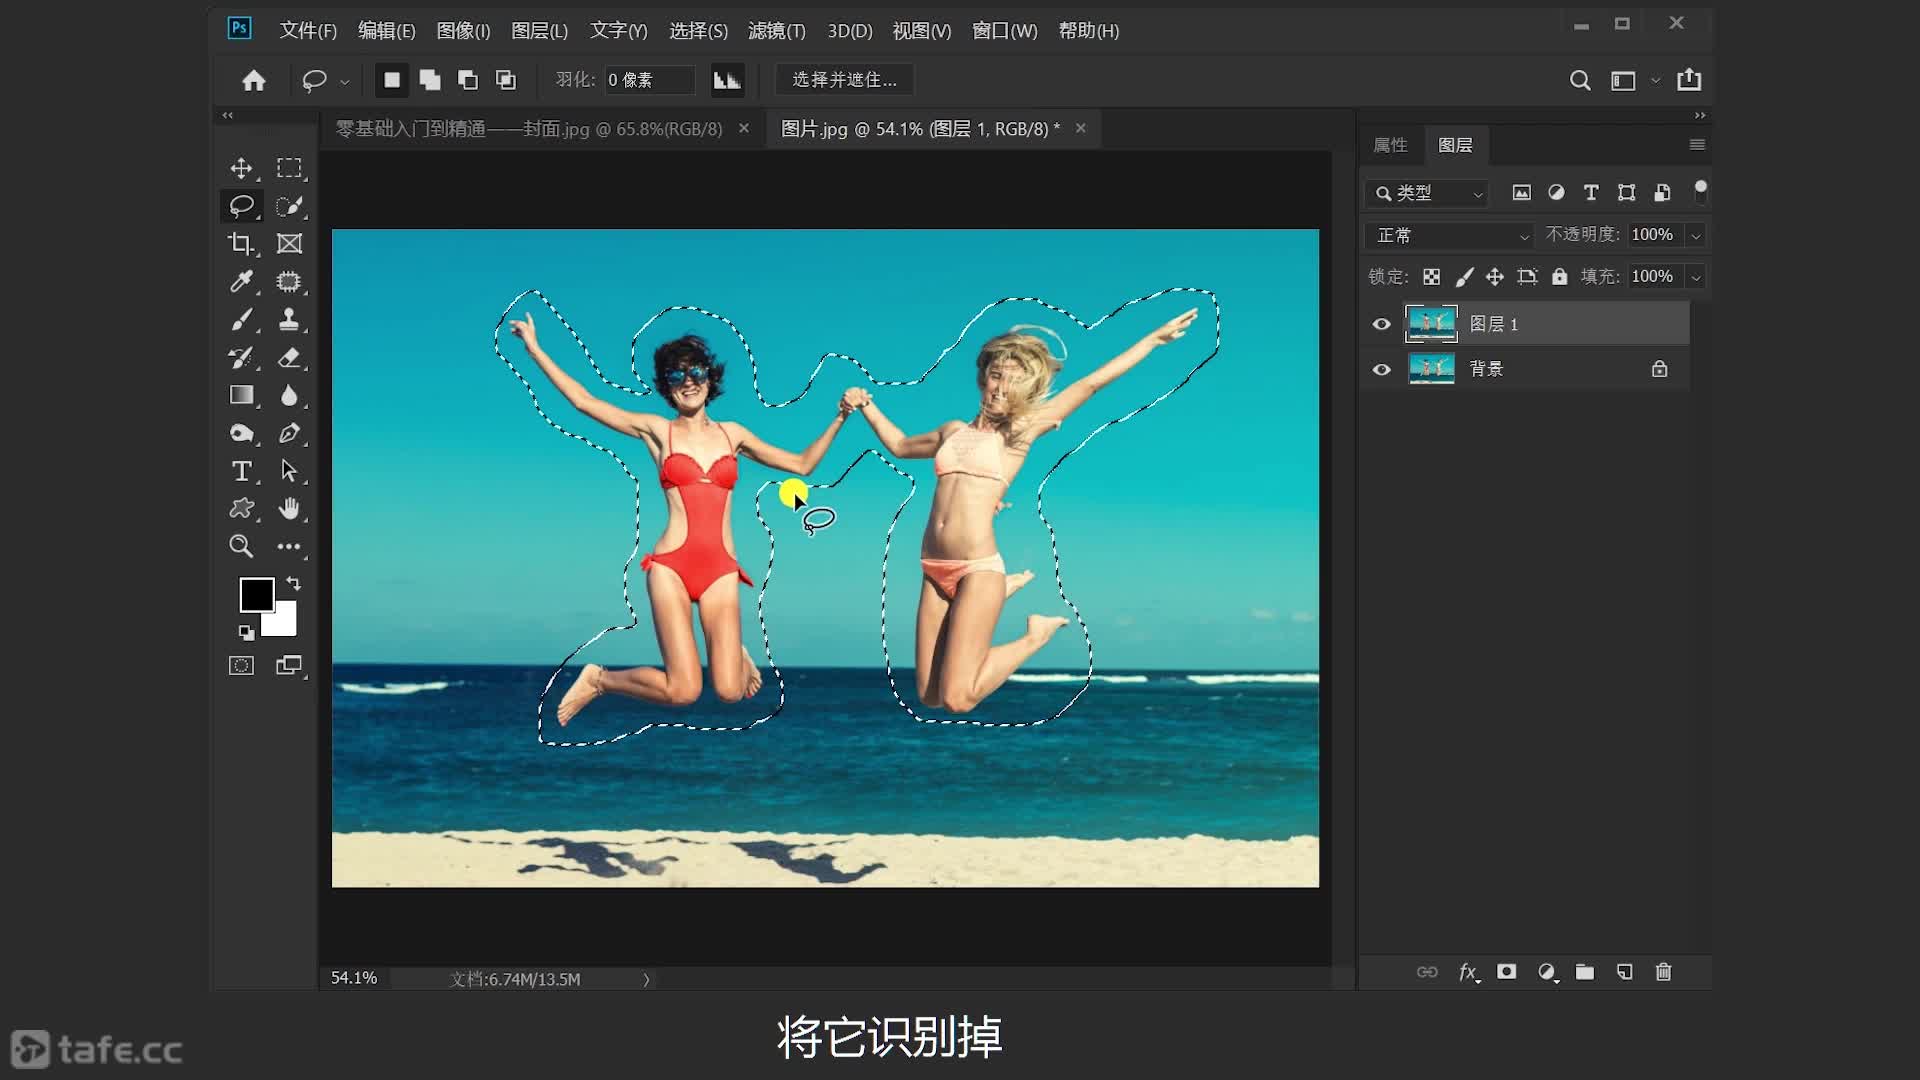
Task: Open workspace switcher dropdown
Action: [1656, 81]
